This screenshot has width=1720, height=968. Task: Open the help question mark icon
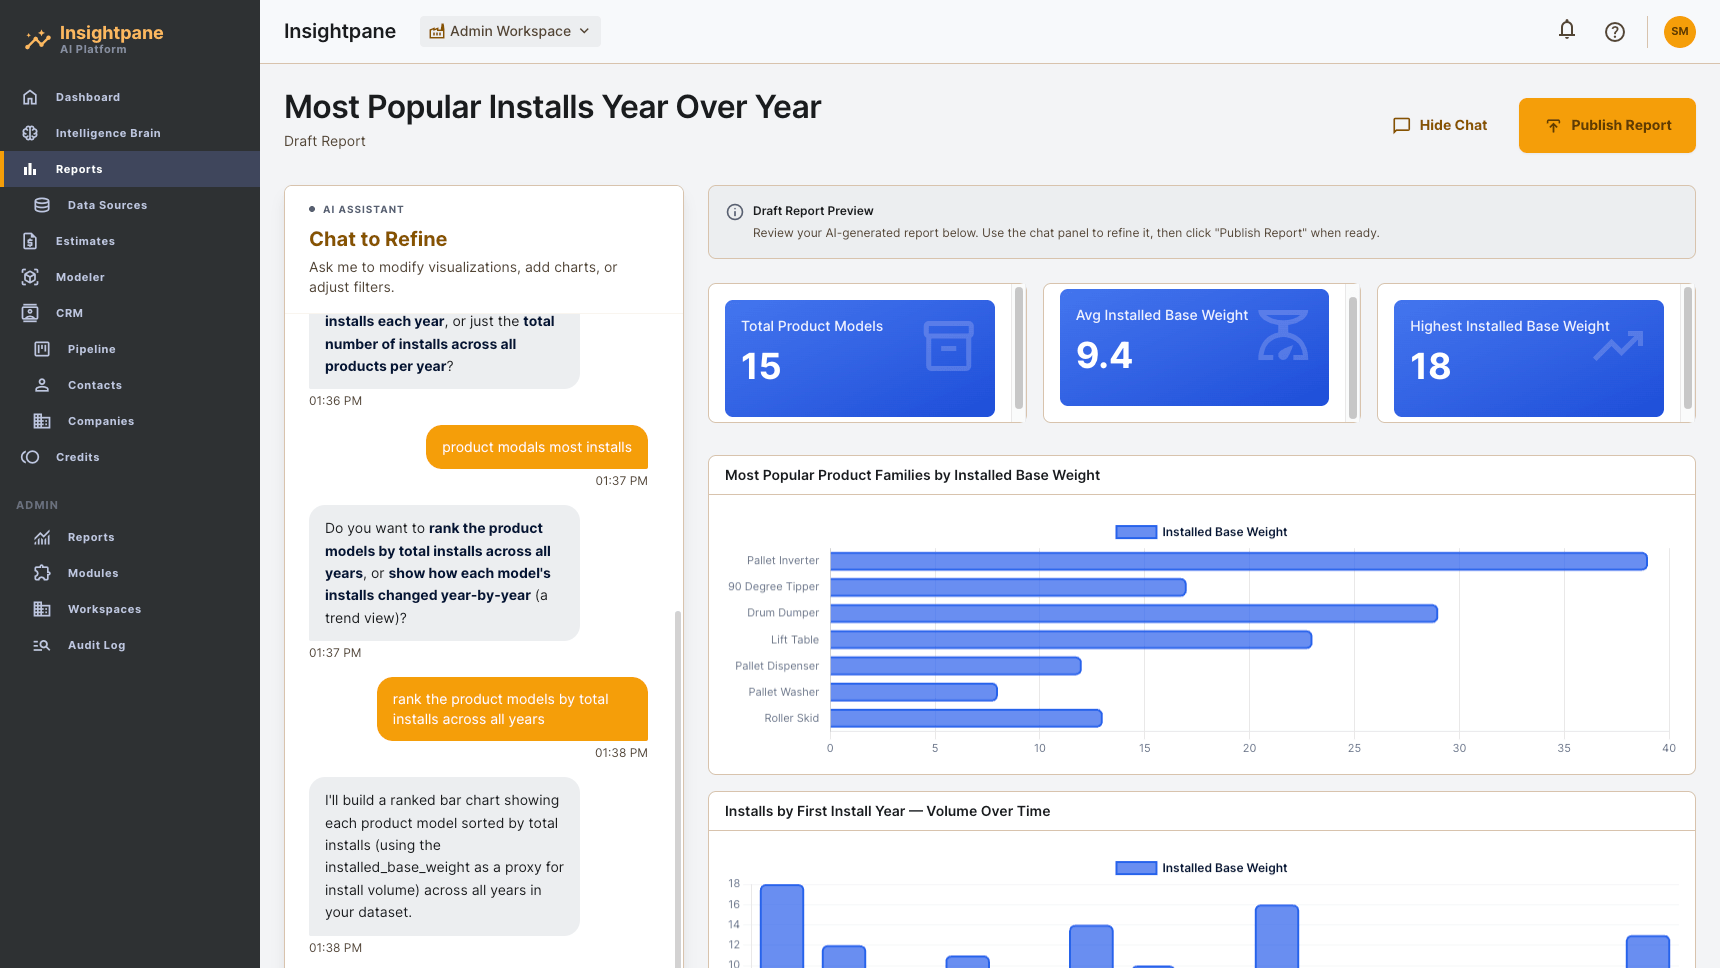click(1615, 32)
